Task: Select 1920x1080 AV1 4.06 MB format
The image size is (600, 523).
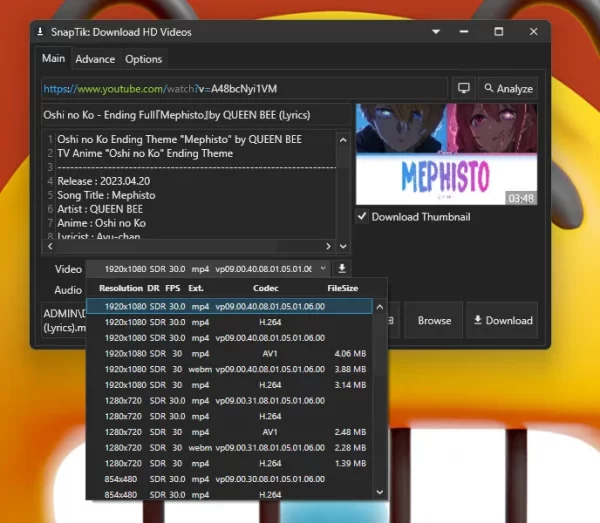Action: coord(229,354)
